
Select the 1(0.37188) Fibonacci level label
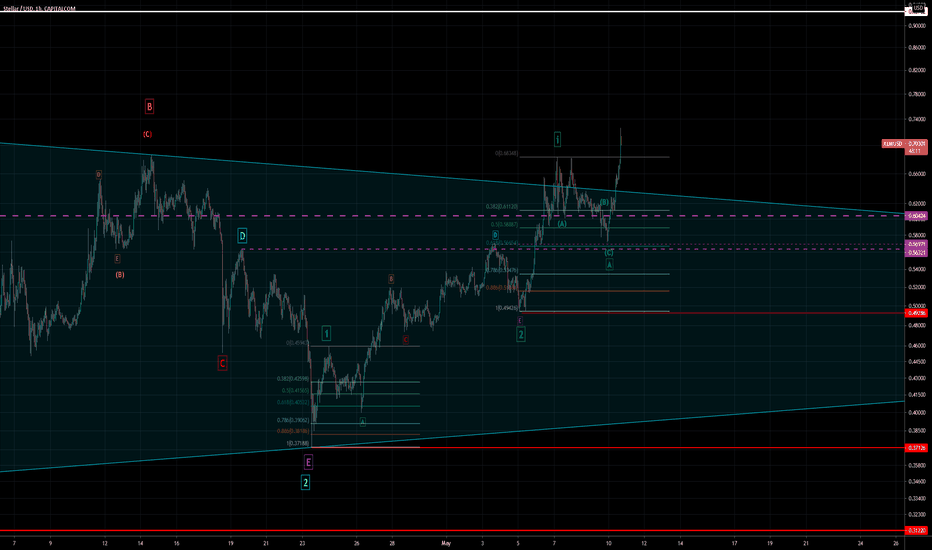coord(298,444)
